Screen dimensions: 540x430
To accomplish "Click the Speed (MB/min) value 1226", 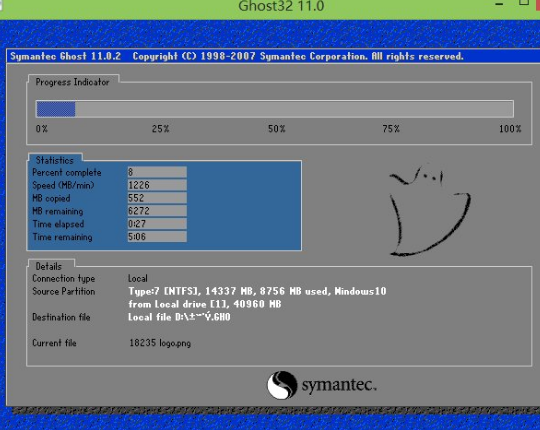I will point(157,185).
